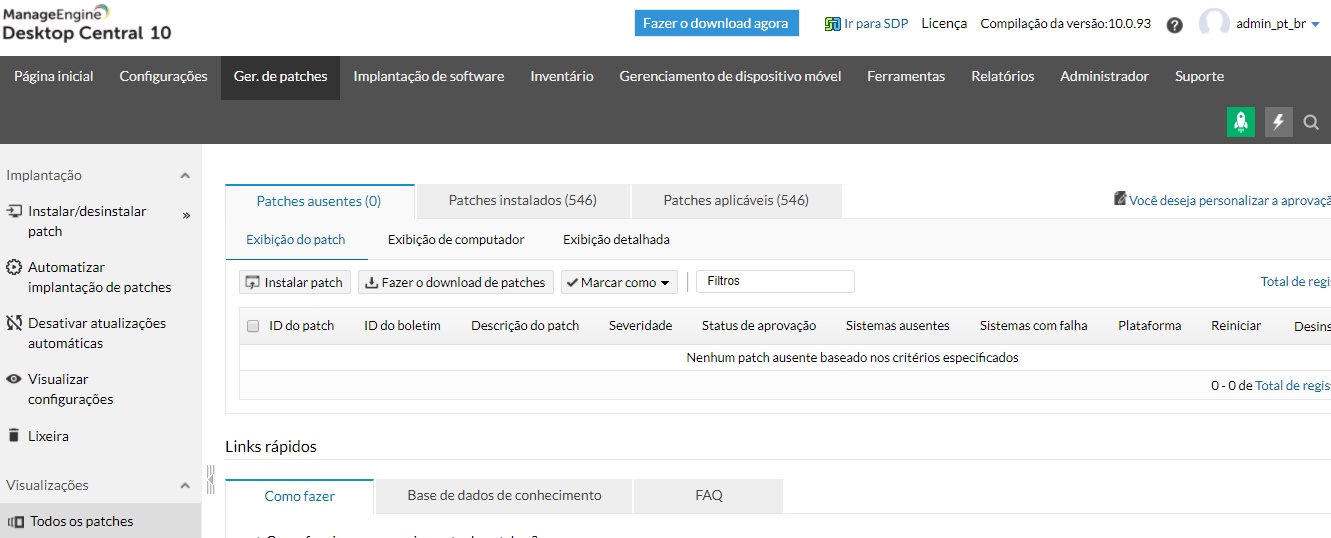
Task: Click the sidebar collapse splitter handle
Action: 210,479
